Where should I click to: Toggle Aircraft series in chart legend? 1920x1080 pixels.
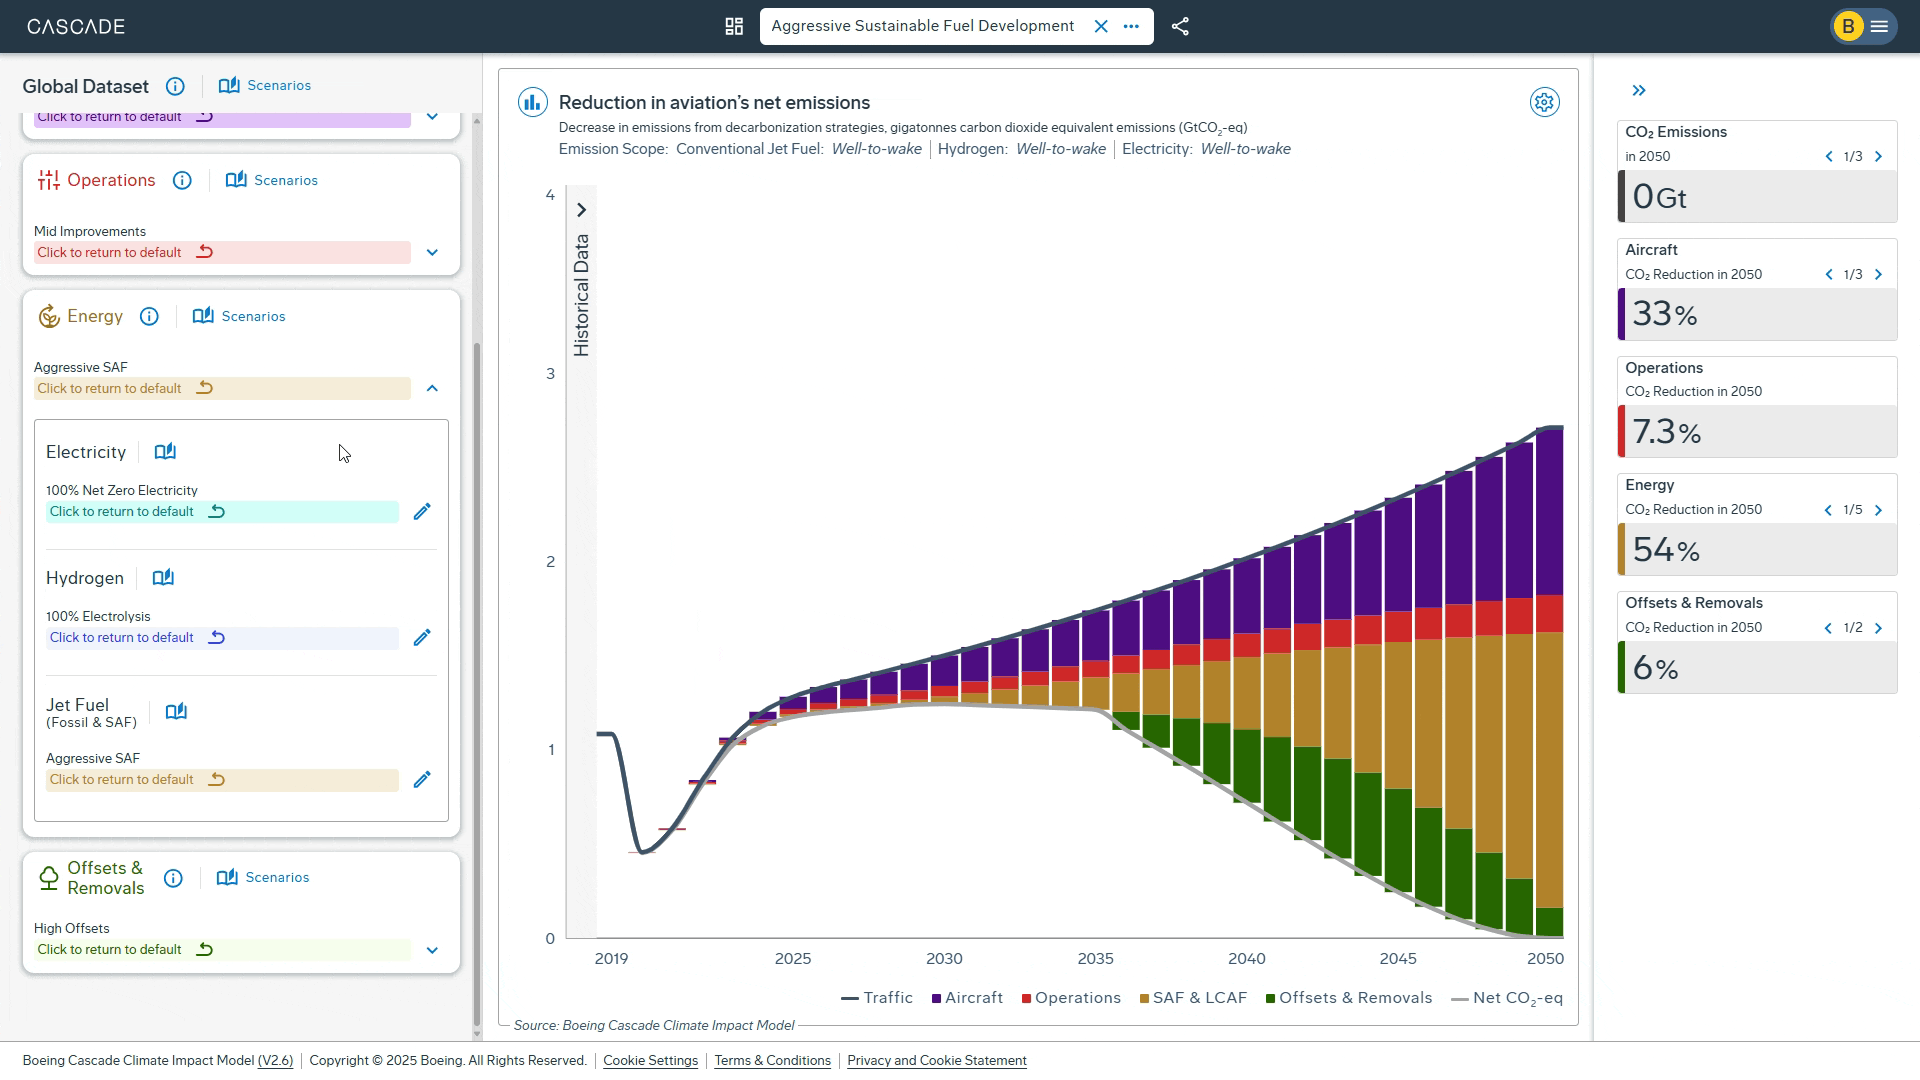coord(966,998)
